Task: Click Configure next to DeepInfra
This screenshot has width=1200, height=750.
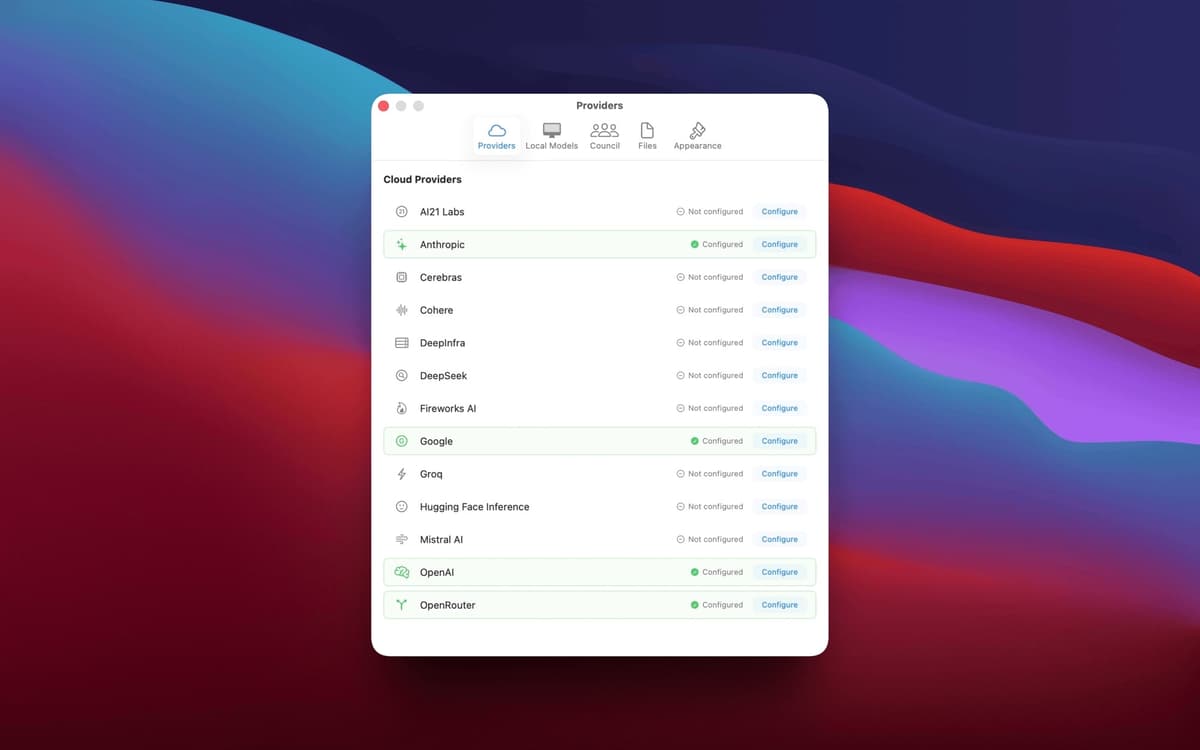Action: click(x=779, y=343)
